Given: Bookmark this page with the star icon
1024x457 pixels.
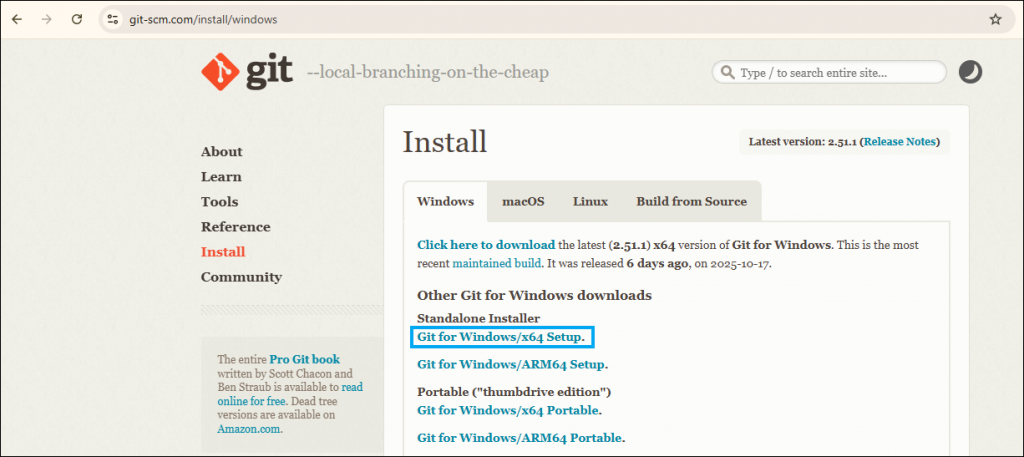Looking at the screenshot, I should click(995, 19).
